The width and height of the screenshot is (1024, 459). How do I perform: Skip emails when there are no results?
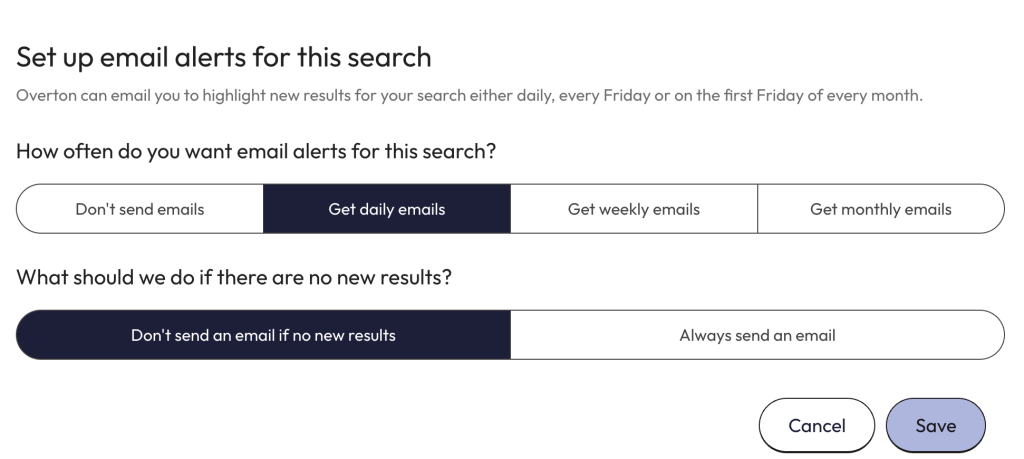pyautogui.click(x=263, y=335)
